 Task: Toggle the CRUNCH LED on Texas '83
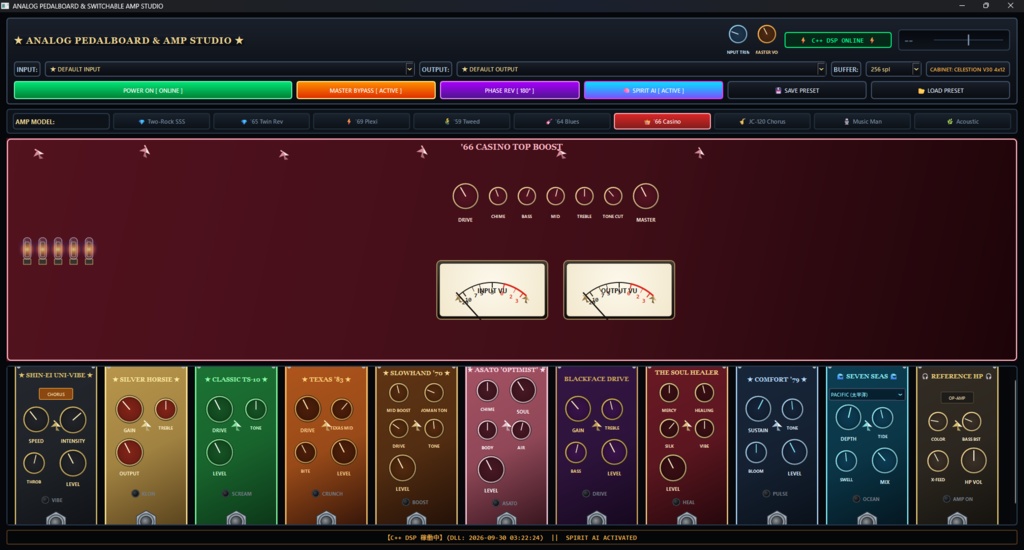[x=315, y=493]
